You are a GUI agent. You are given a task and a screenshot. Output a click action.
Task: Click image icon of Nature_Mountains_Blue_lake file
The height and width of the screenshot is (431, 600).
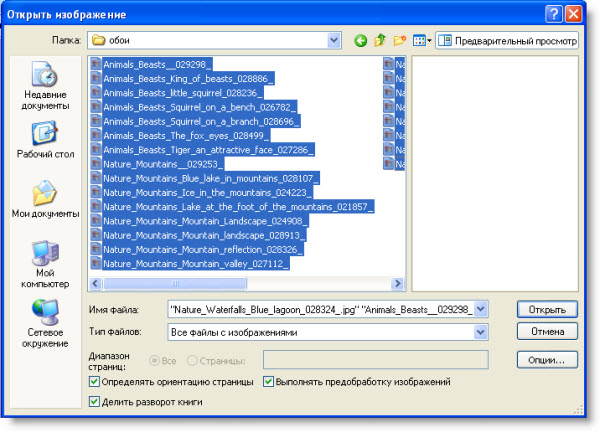(96, 178)
